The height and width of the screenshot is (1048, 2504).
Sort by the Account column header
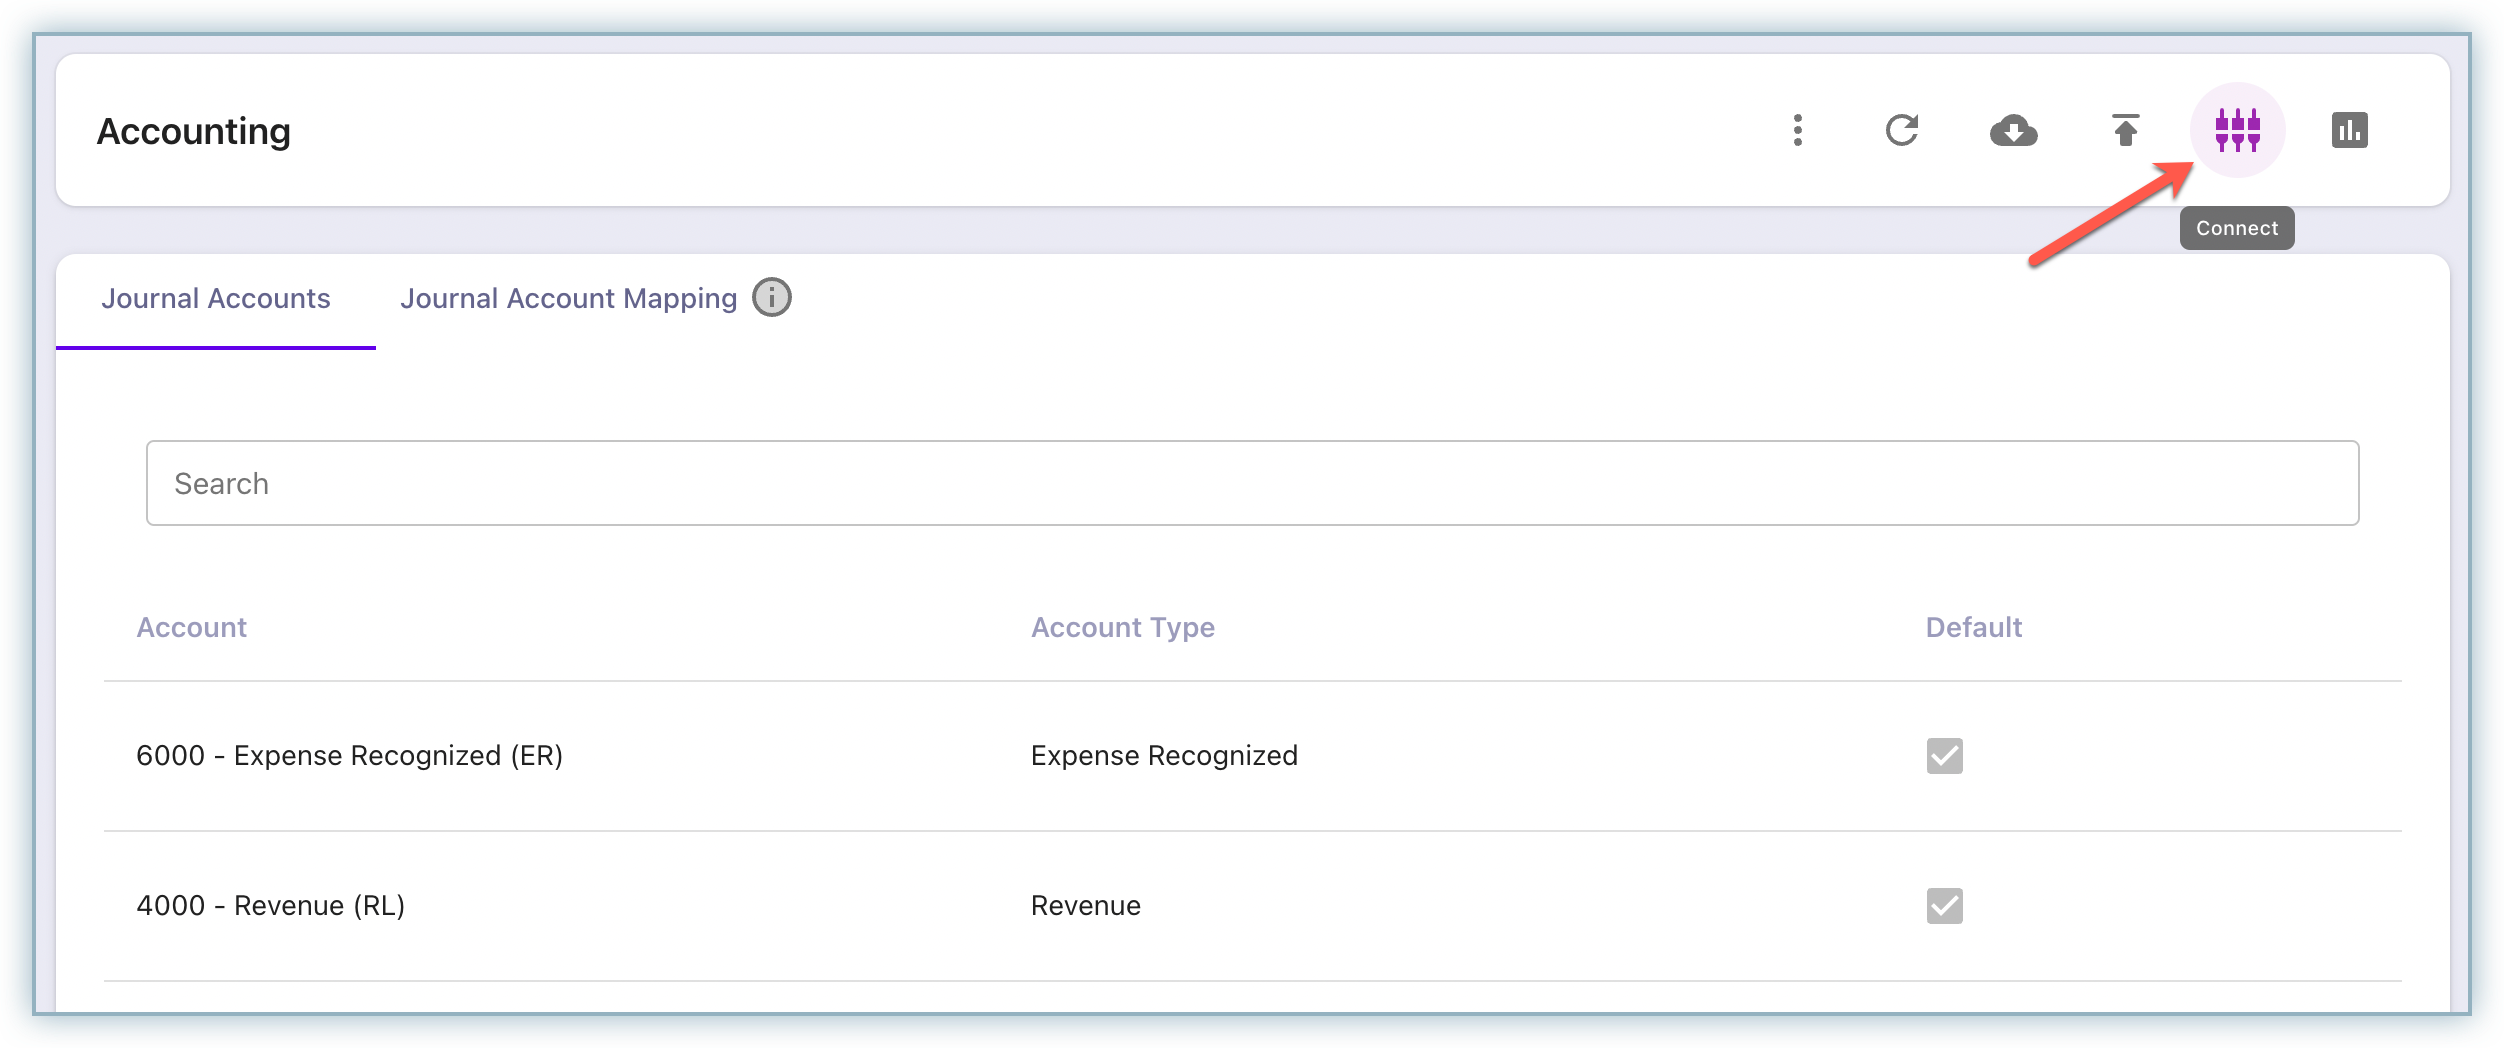tap(191, 627)
